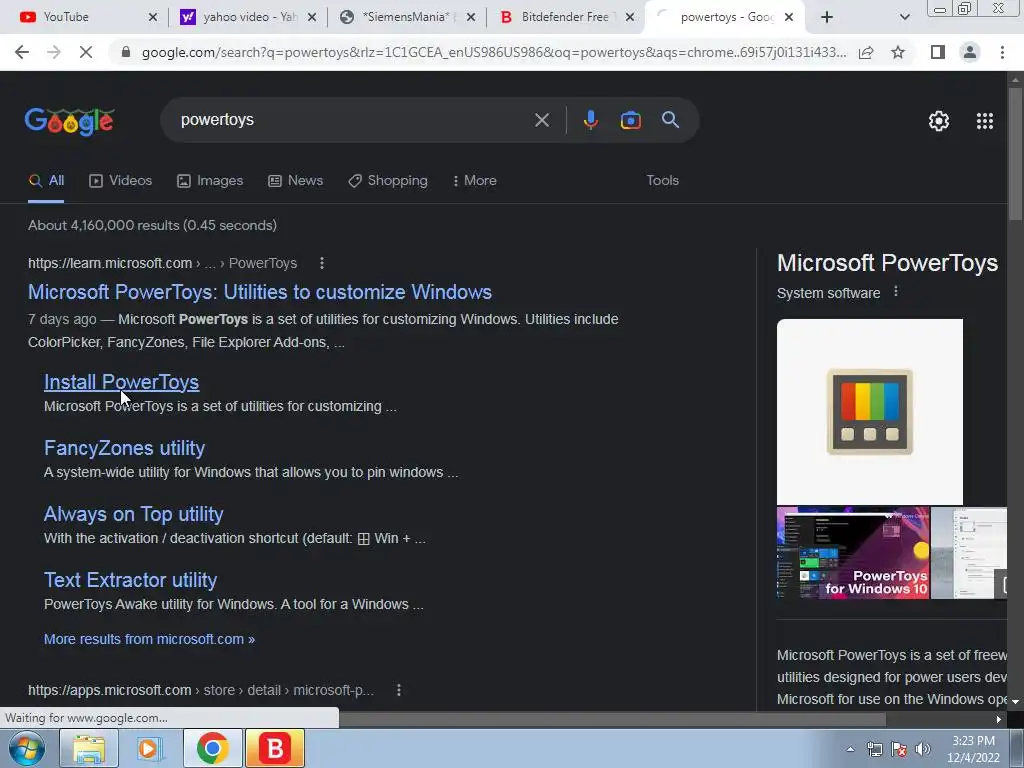The height and width of the screenshot is (768, 1024).
Task: Search by image with the camera icon
Action: pos(630,120)
